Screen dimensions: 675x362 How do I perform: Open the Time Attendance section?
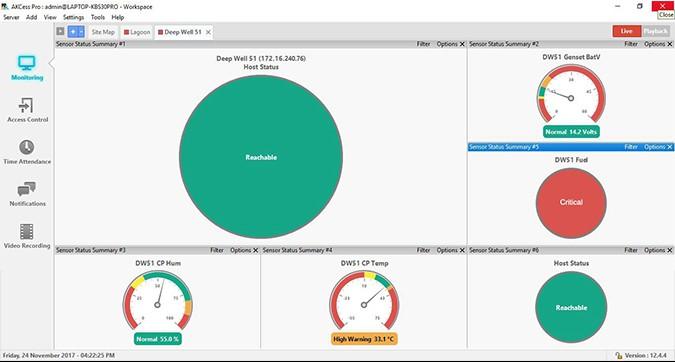tap(27, 152)
